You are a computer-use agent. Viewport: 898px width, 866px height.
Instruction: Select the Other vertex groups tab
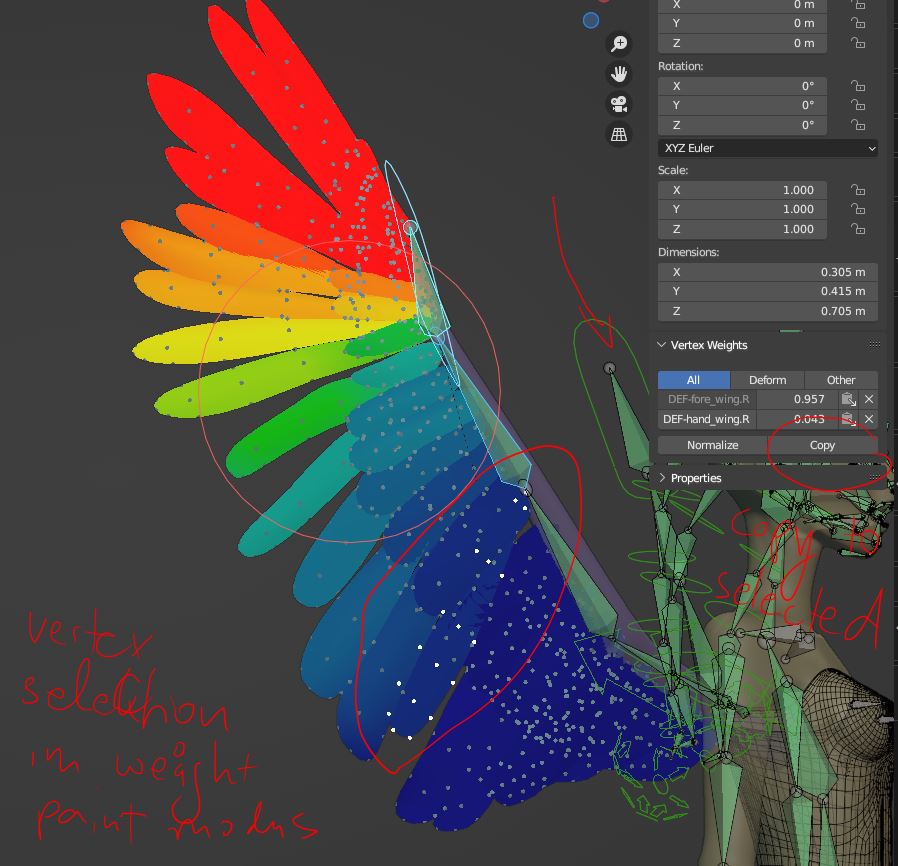[x=841, y=380]
